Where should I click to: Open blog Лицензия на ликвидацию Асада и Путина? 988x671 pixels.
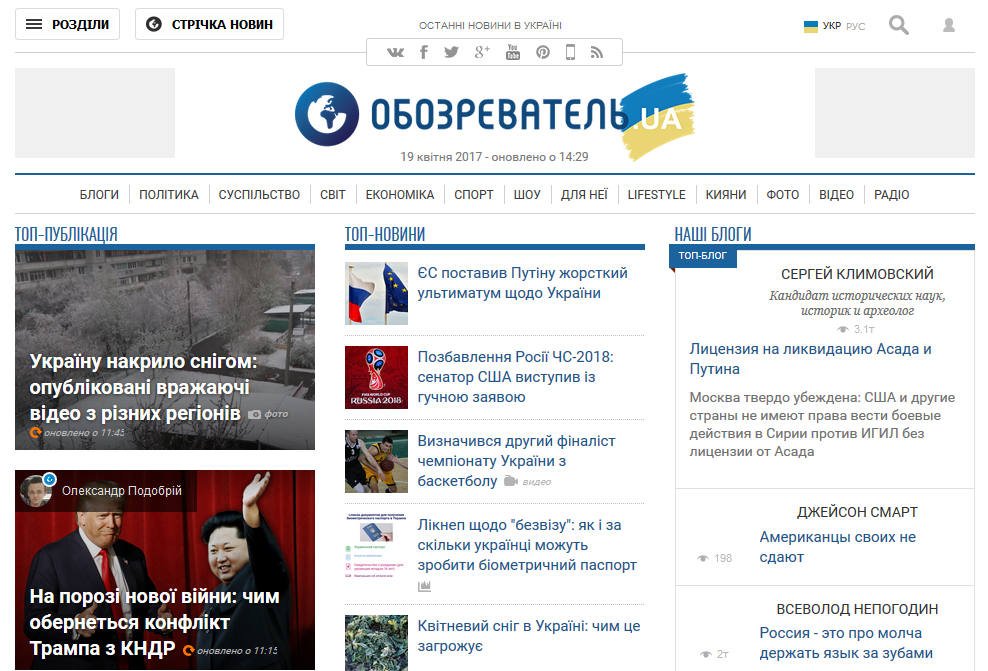pyautogui.click(x=810, y=358)
